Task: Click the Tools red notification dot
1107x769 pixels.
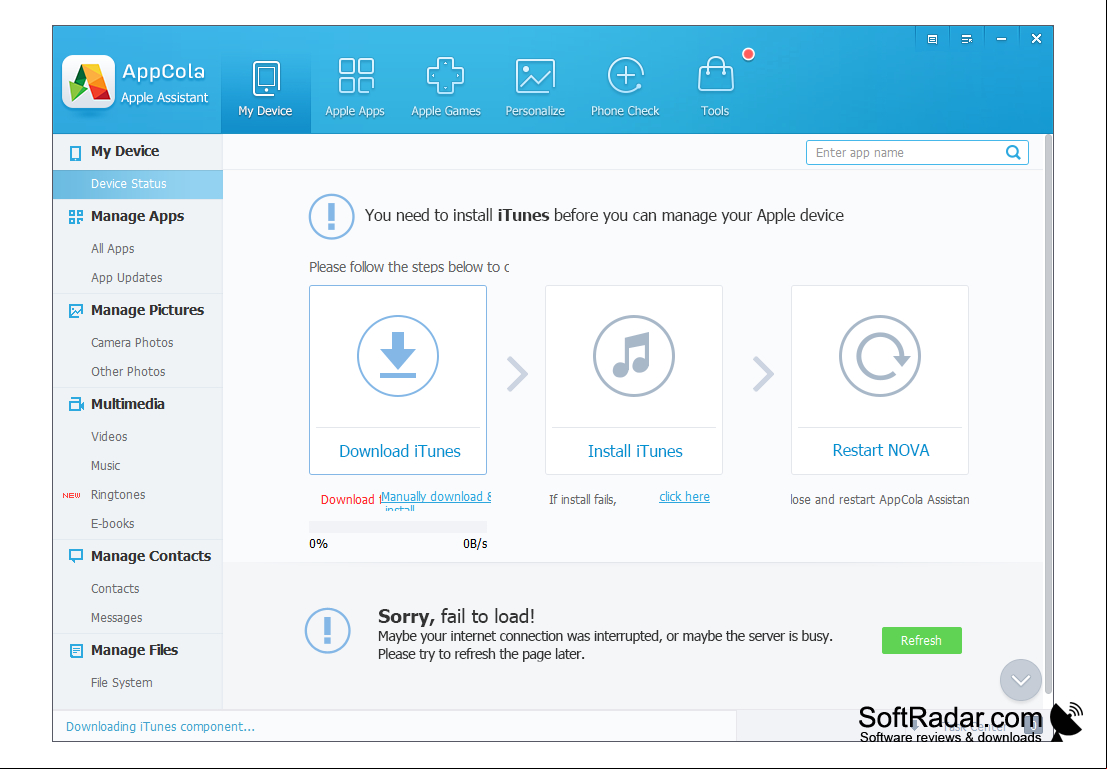Action: [748, 54]
